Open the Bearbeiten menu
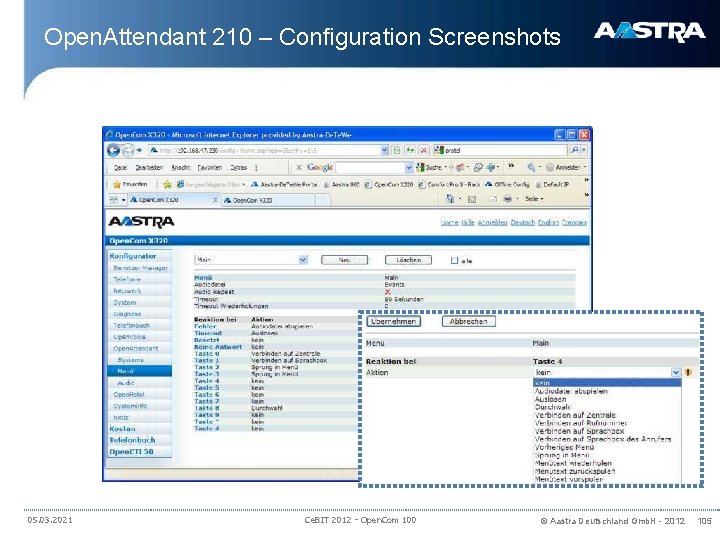The image size is (720, 540). 149,168
